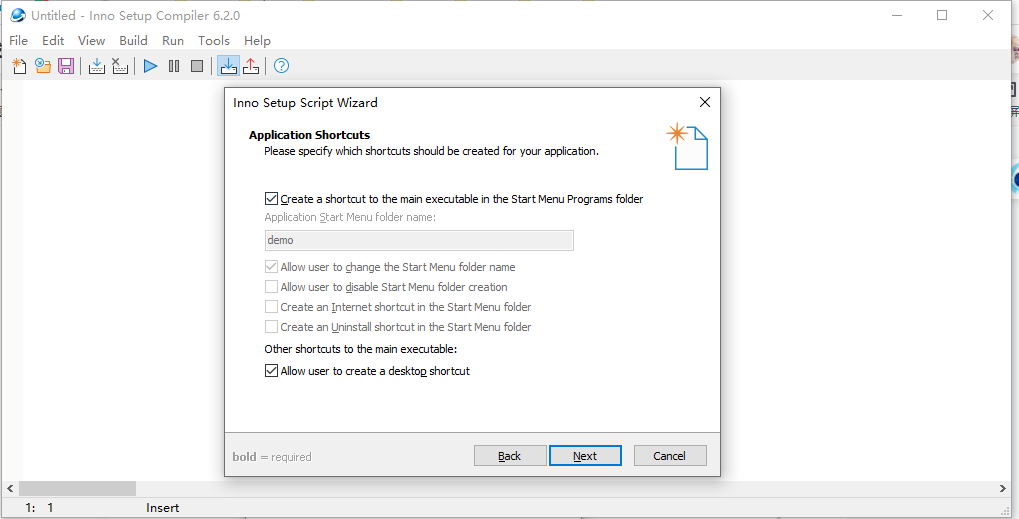The width and height of the screenshot is (1019, 519).
Task: Open the View menu
Action: coord(92,40)
